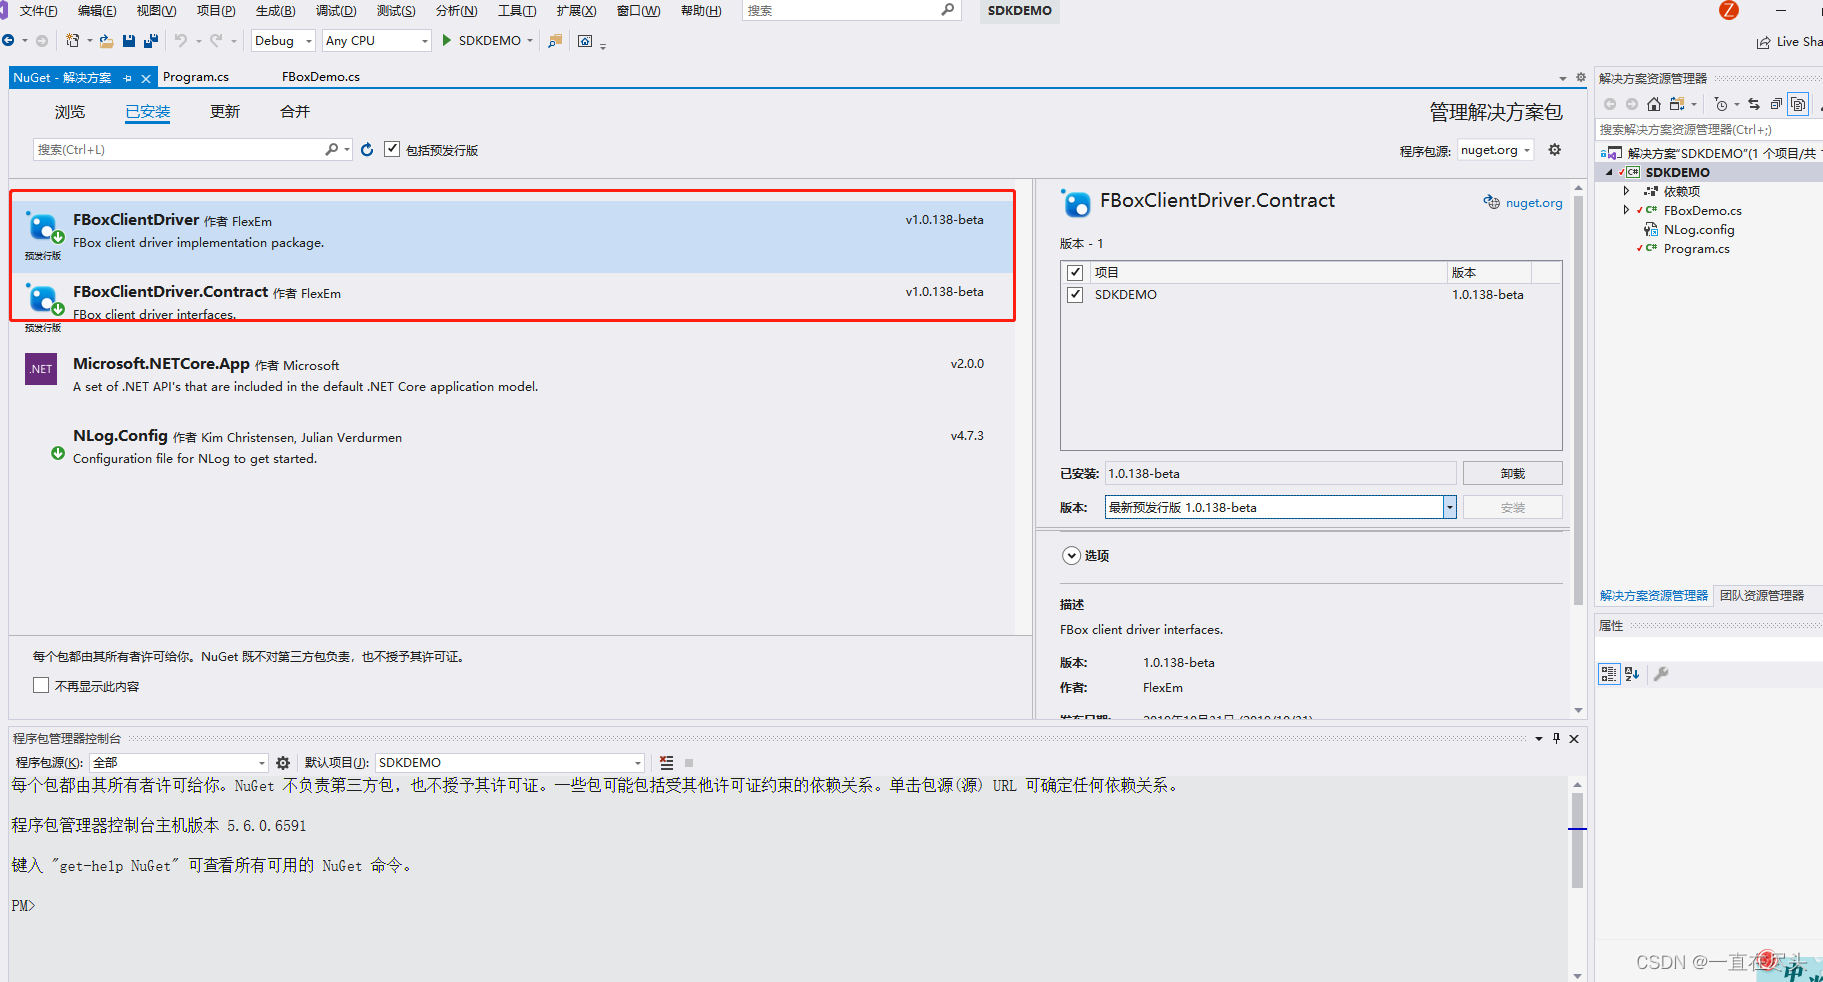Open the nuget.org package source dropdown

(x=1495, y=150)
